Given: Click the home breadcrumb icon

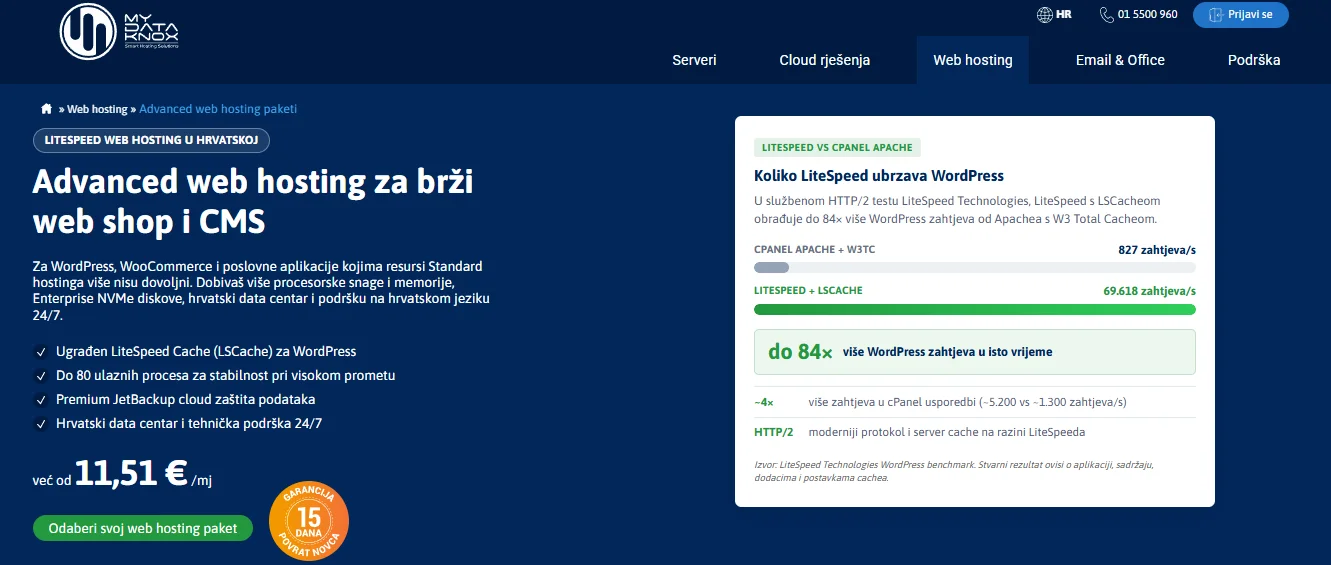Looking at the screenshot, I should tap(46, 109).
